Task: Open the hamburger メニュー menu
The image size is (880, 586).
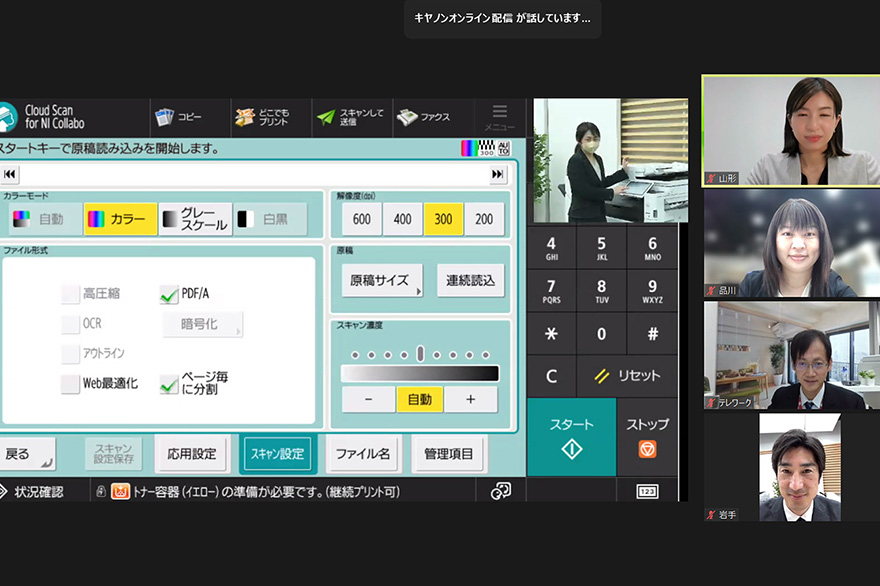Action: [x=499, y=117]
